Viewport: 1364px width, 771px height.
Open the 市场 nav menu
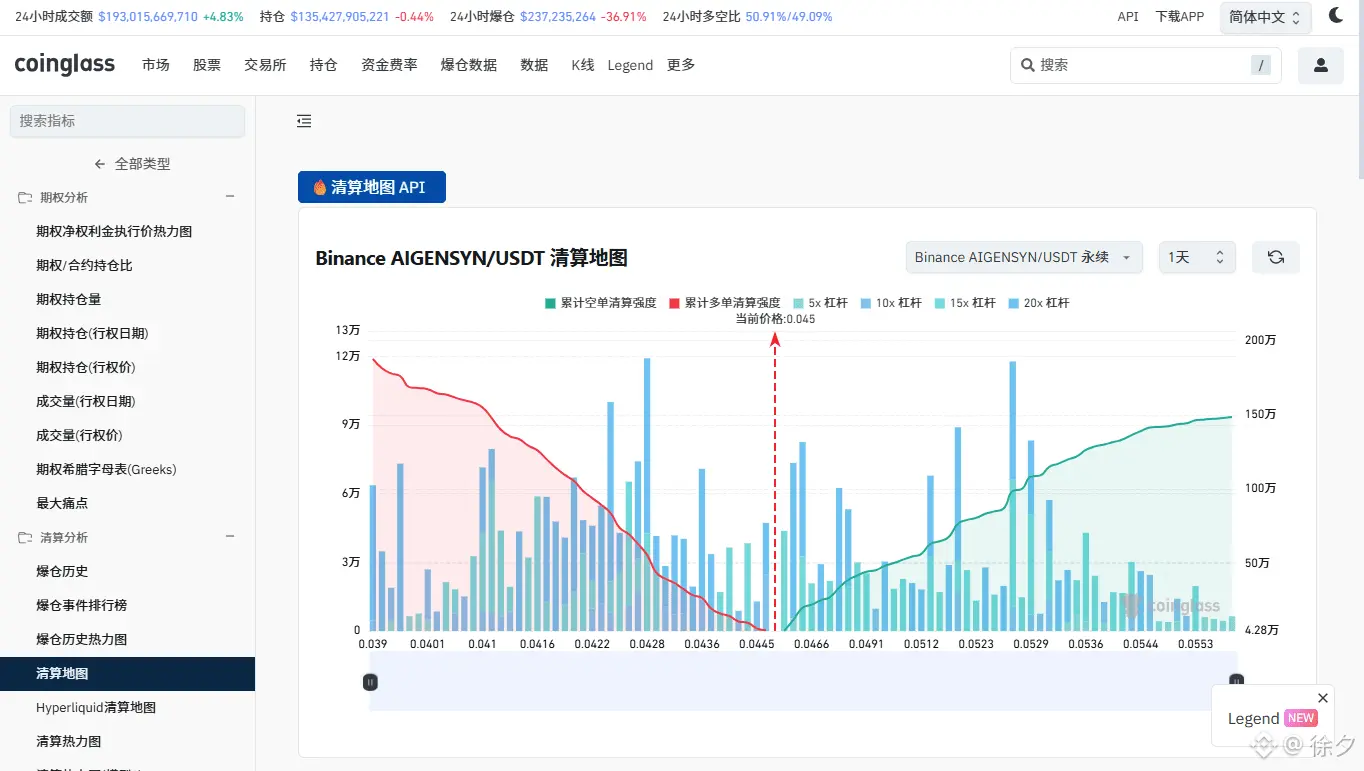156,65
